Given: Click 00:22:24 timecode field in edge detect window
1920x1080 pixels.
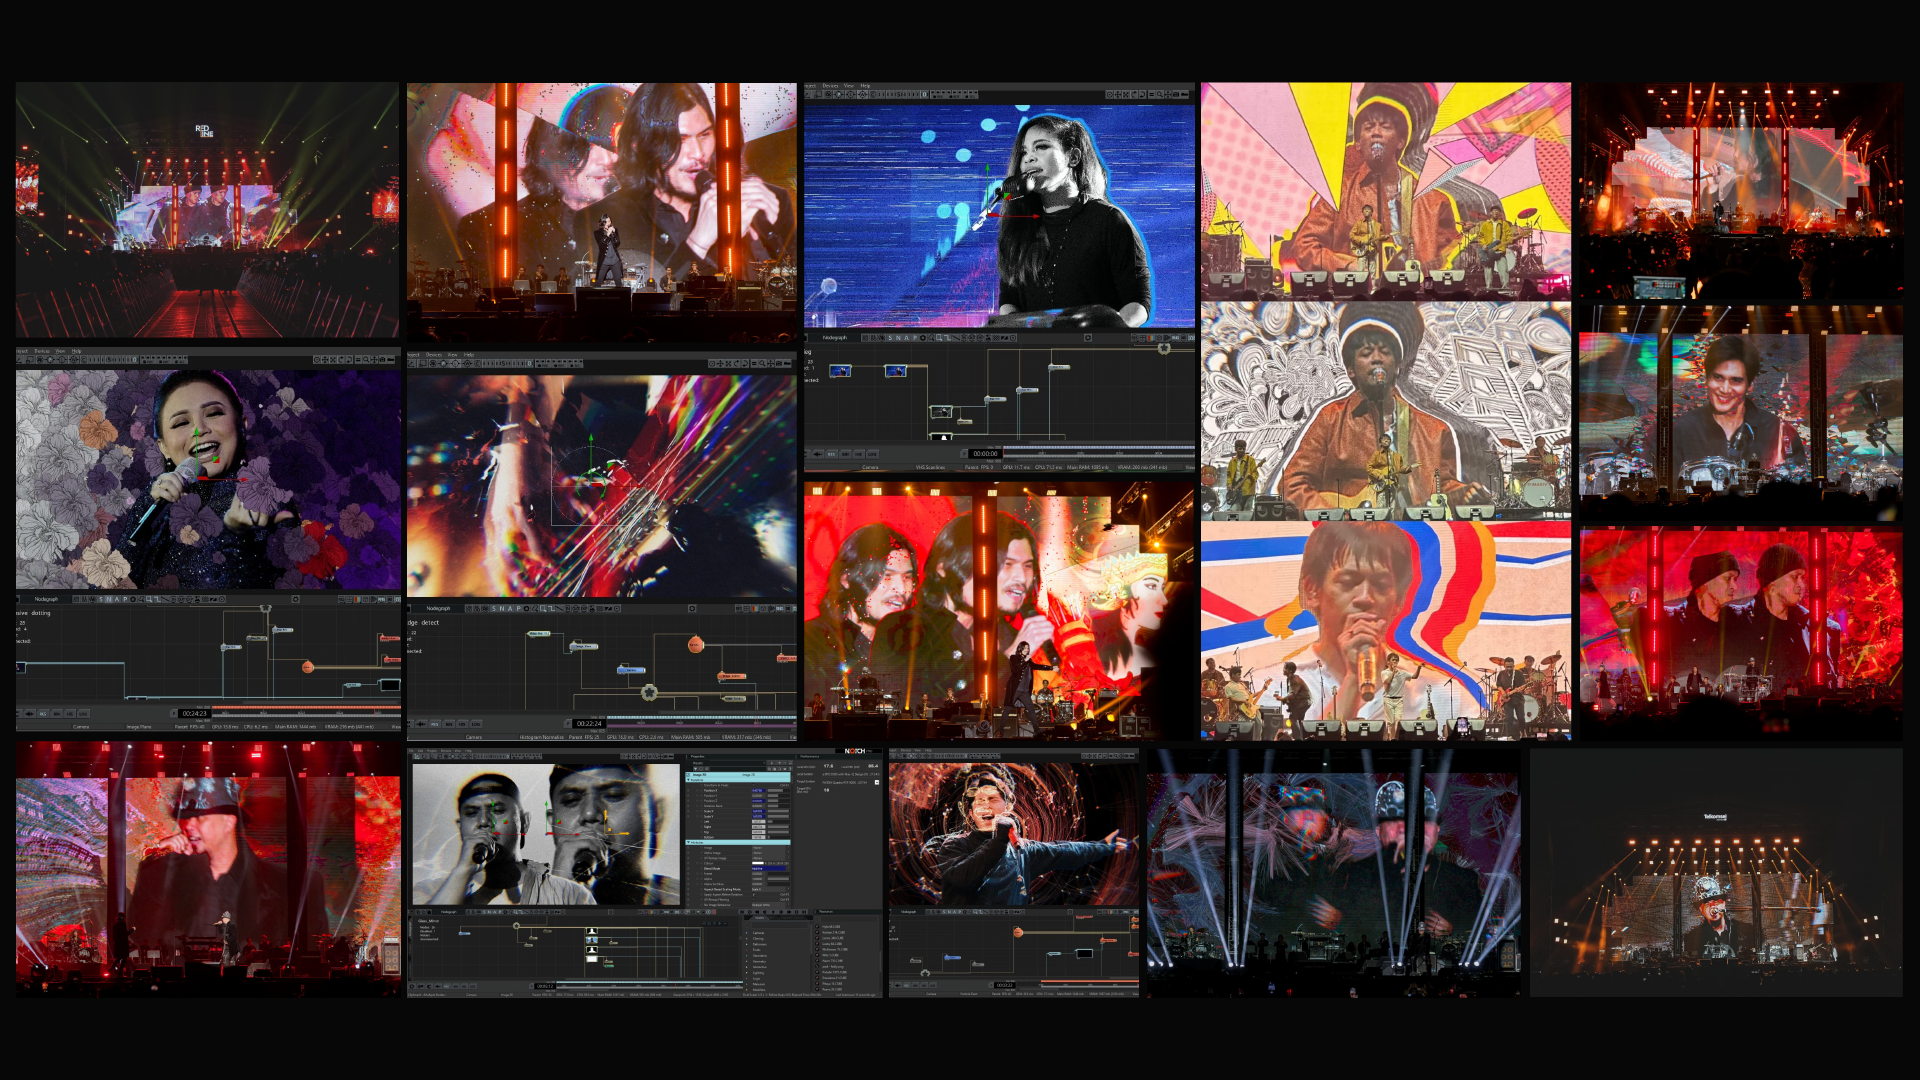Looking at the screenshot, I should (589, 723).
